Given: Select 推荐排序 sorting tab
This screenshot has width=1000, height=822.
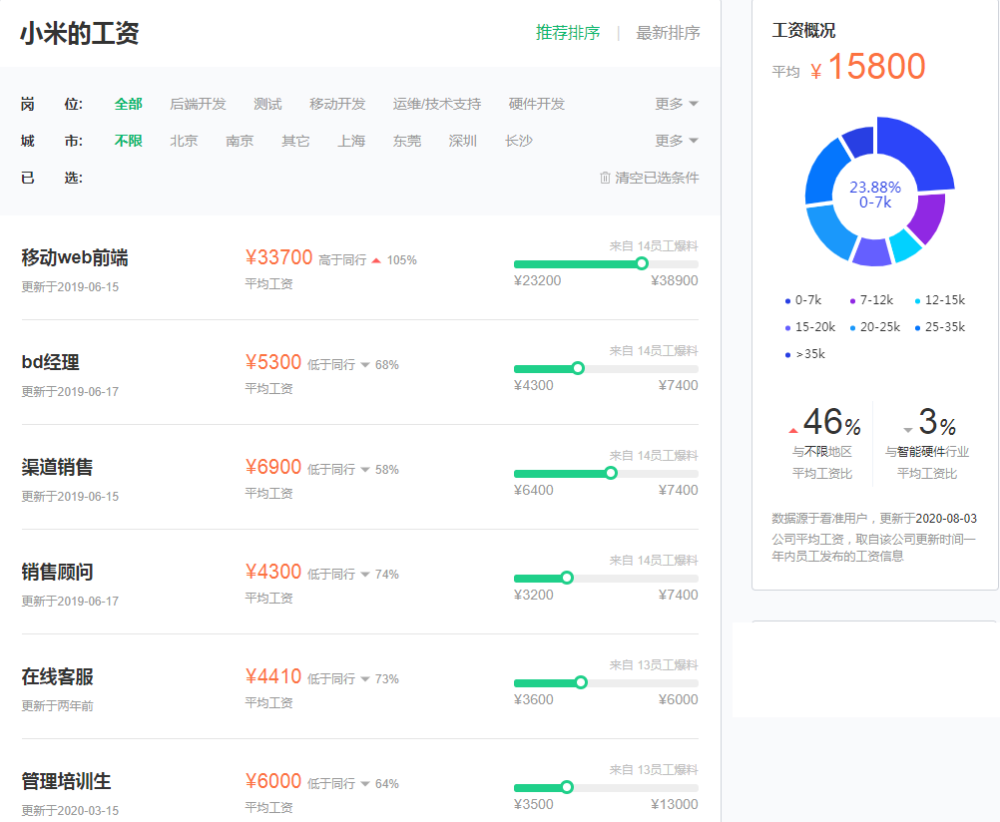Looking at the screenshot, I should tap(568, 33).
